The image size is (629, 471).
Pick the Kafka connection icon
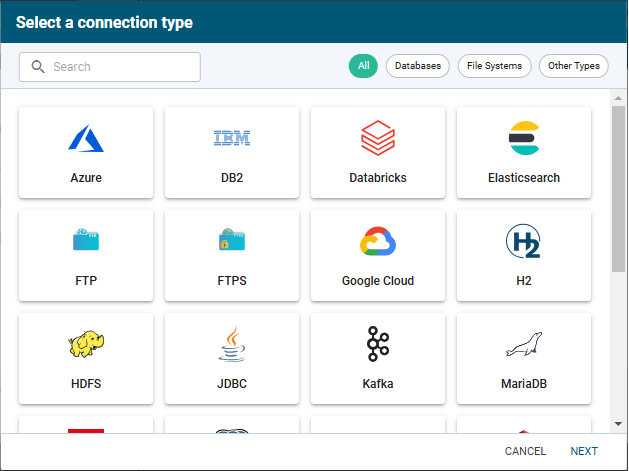tap(378, 344)
